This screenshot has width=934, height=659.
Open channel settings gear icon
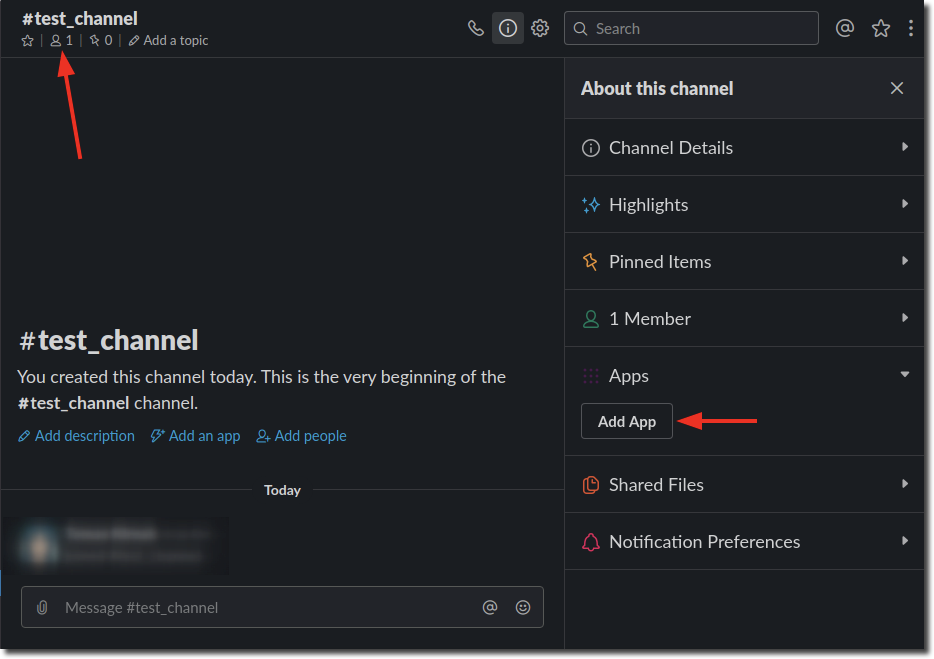click(x=540, y=28)
